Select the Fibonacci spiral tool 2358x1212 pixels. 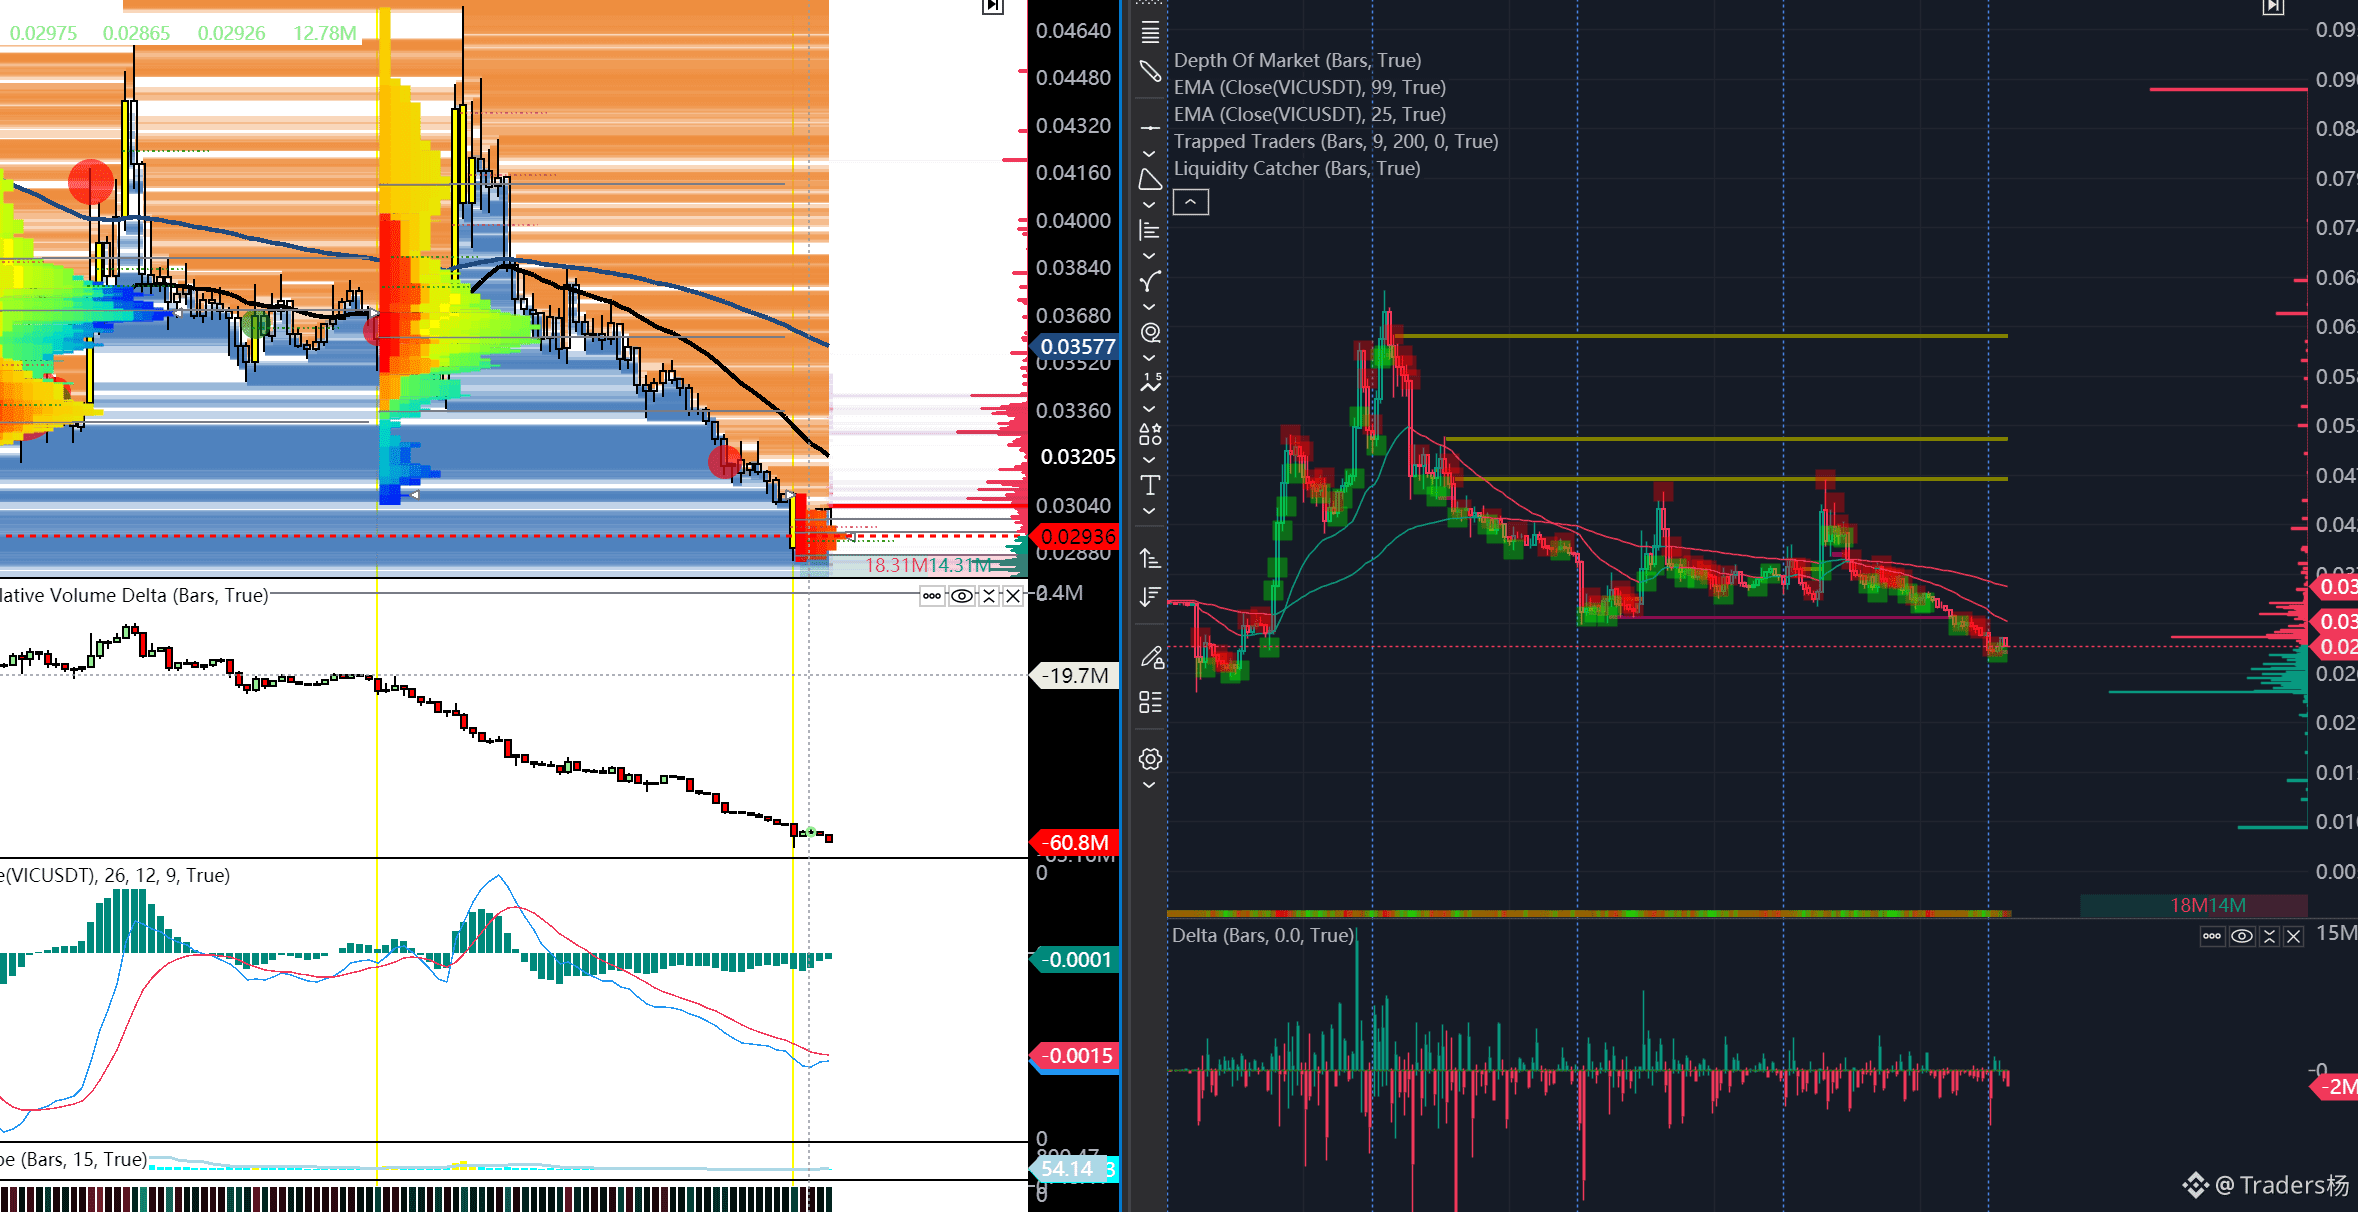coord(1150,333)
